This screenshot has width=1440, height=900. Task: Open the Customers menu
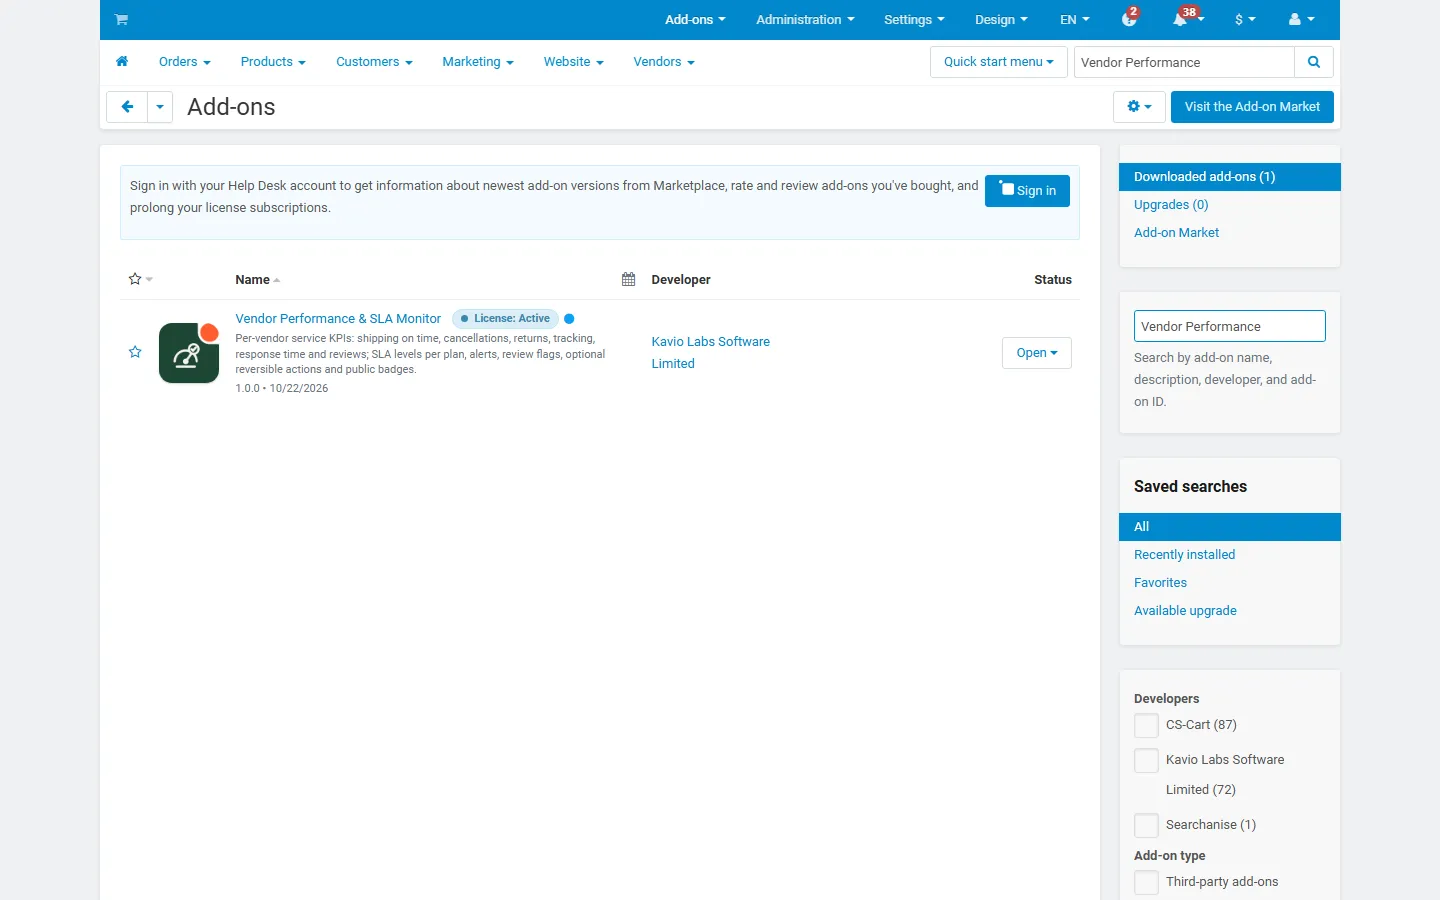(x=374, y=62)
